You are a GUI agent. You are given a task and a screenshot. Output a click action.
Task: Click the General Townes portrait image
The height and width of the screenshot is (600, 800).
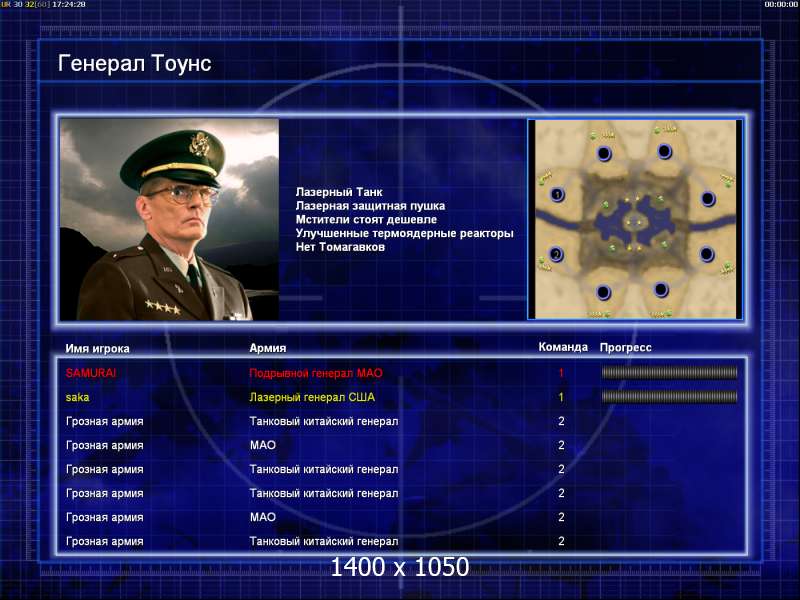169,219
